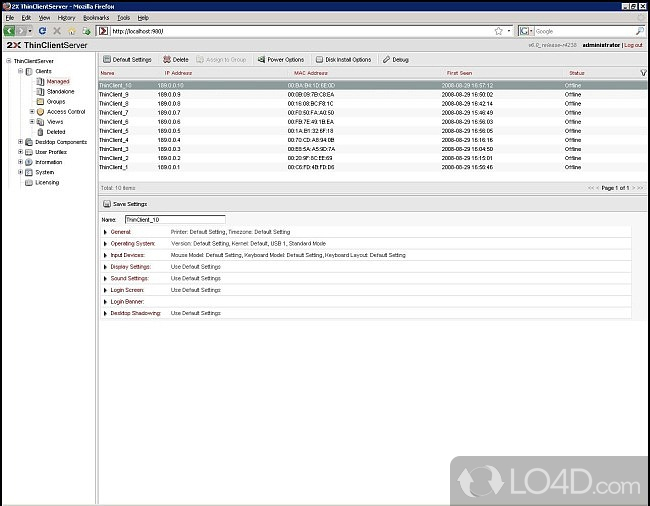The width and height of the screenshot is (650, 506).
Task: Expand the Desktop Components branch
Action: pyautogui.click(x=20, y=142)
